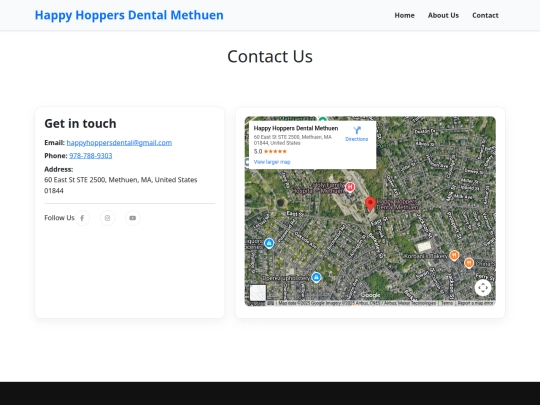Open the About Us page
The height and width of the screenshot is (405, 540).
(443, 15)
